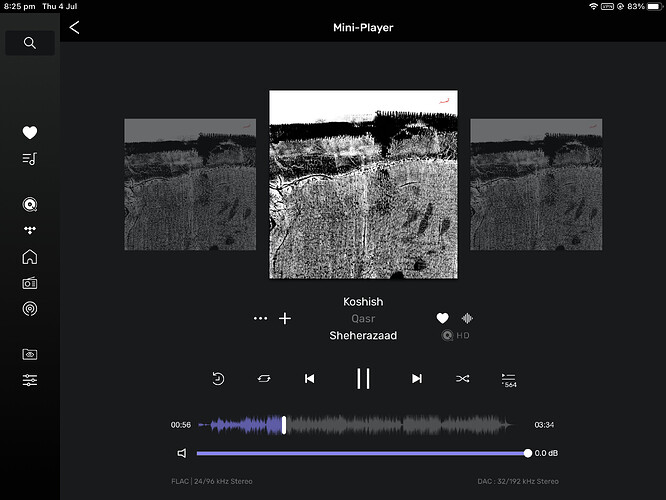Viewport: 666px width, 500px height.
Task: Select the previous album cover thumbnail
Action: pyautogui.click(x=190, y=184)
